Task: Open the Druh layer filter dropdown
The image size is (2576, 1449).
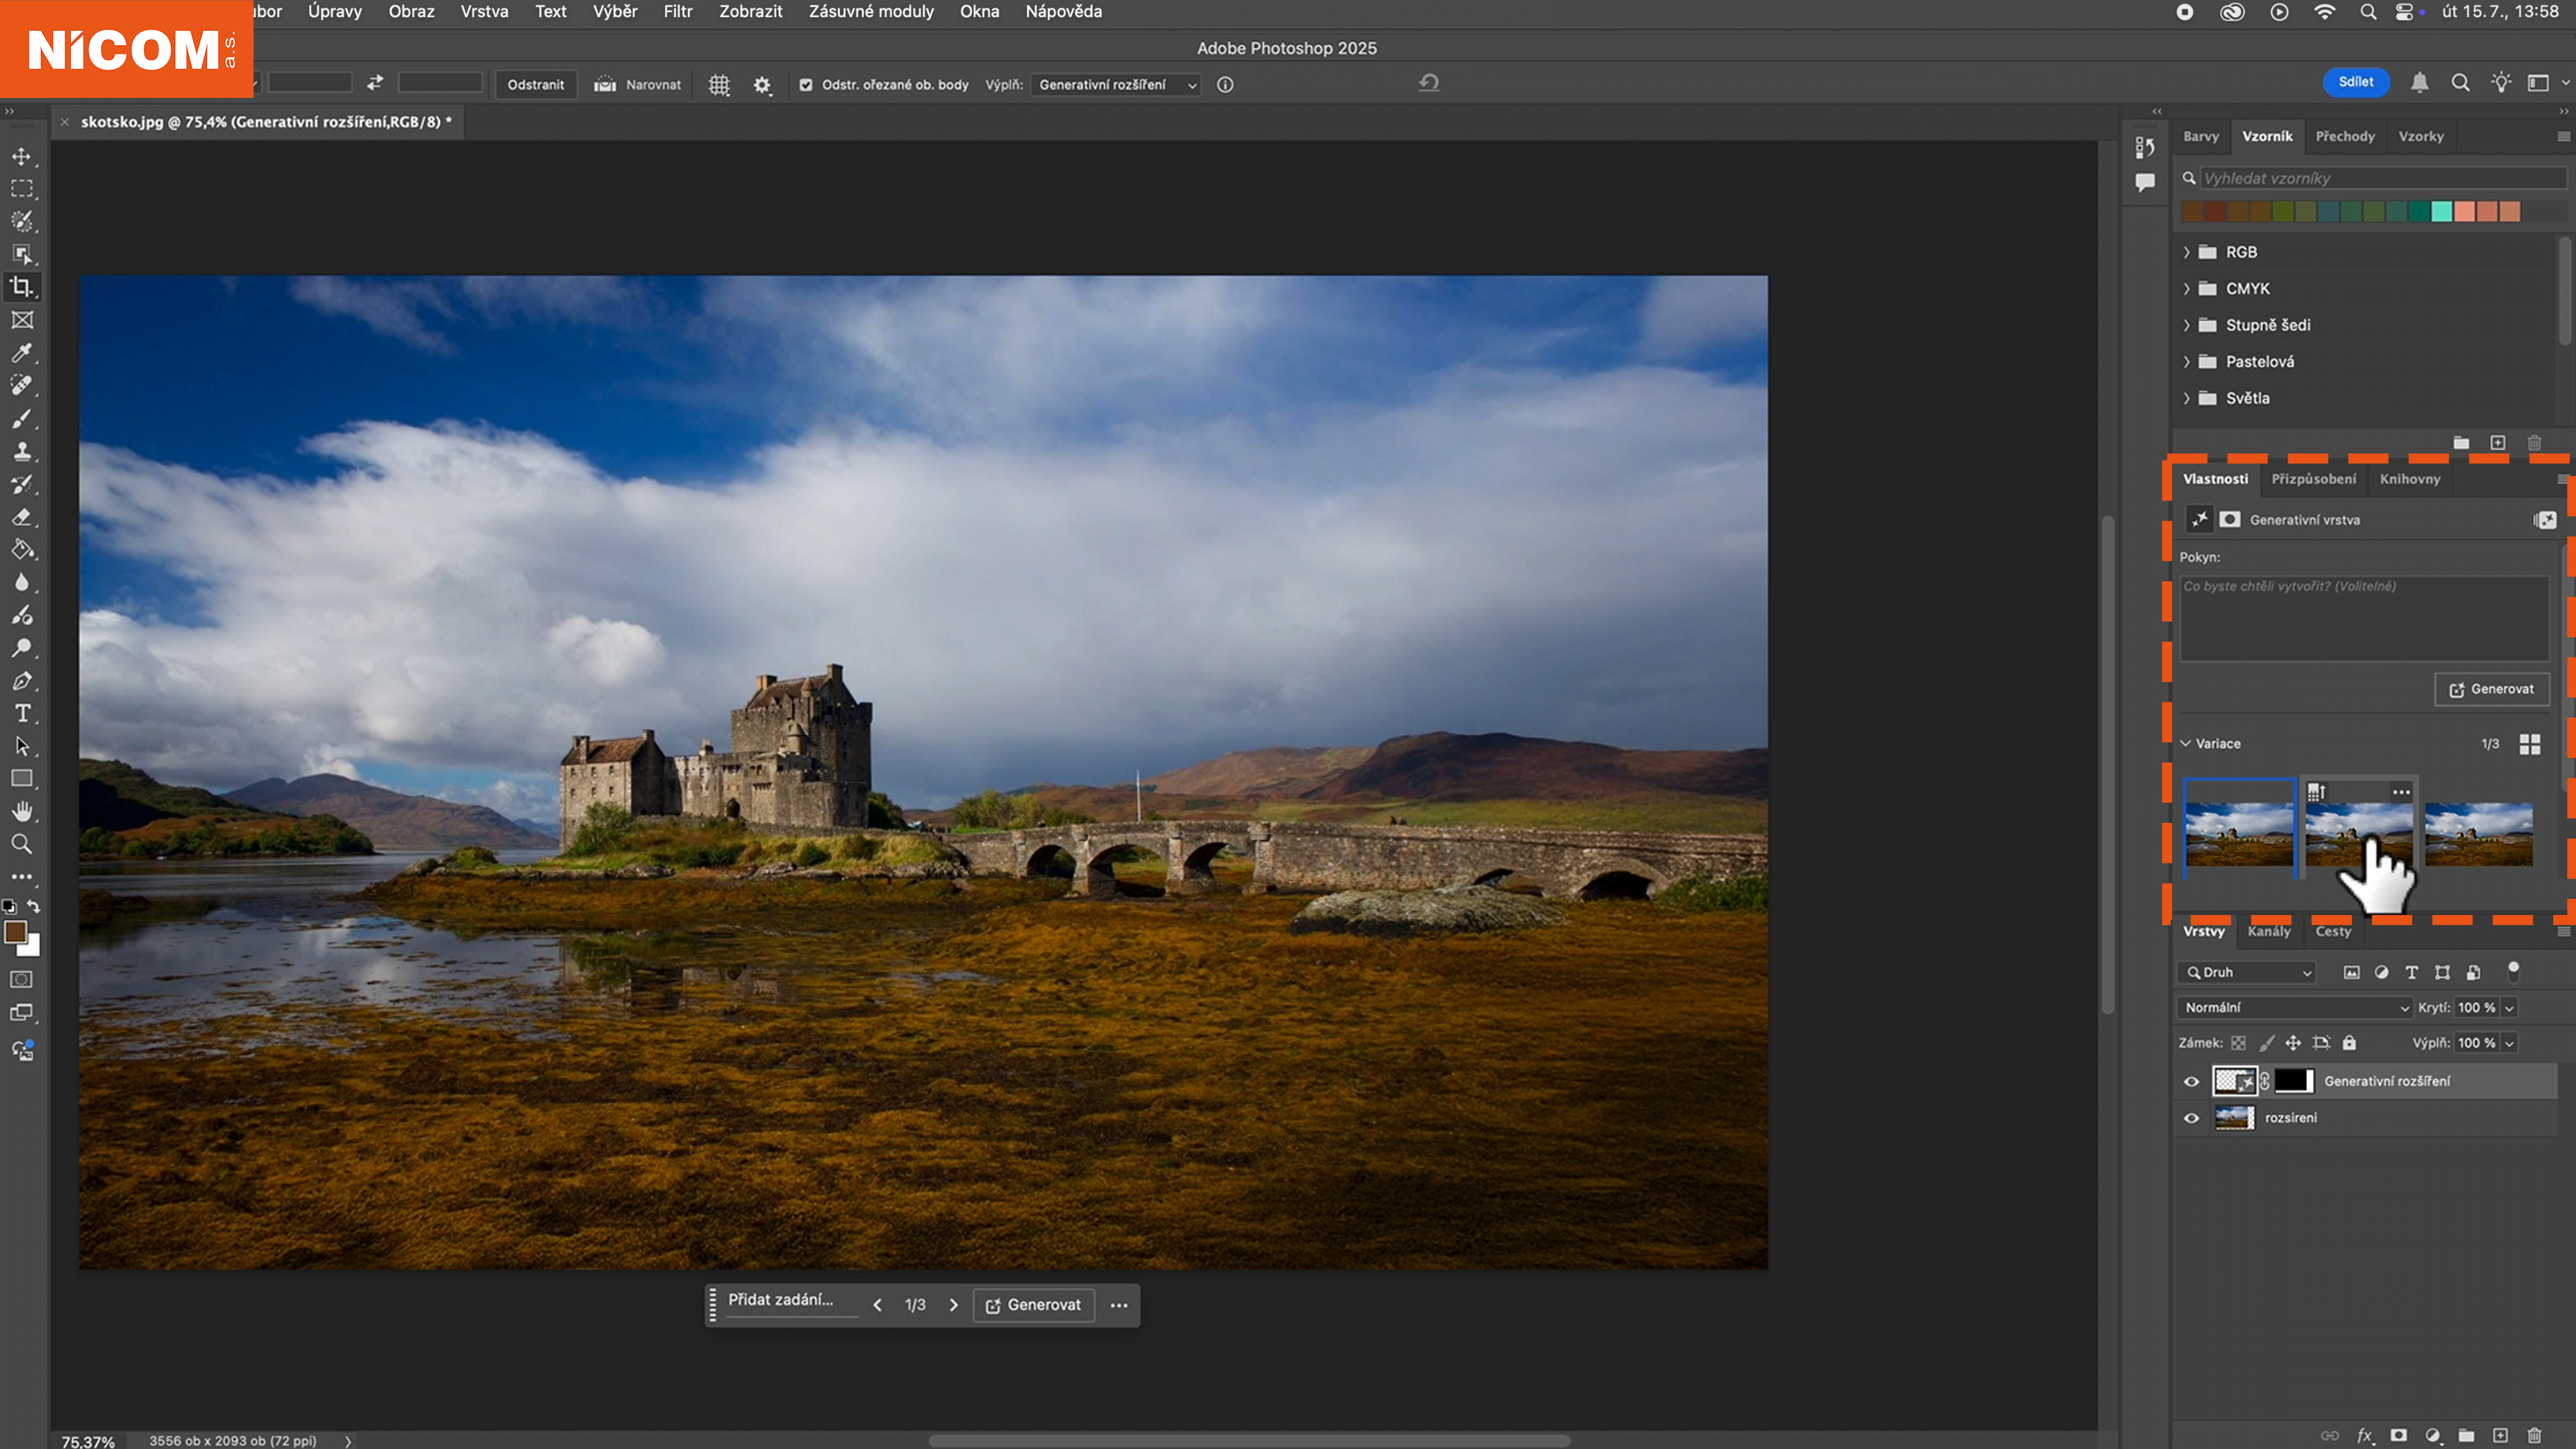Action: [2246, 972]
